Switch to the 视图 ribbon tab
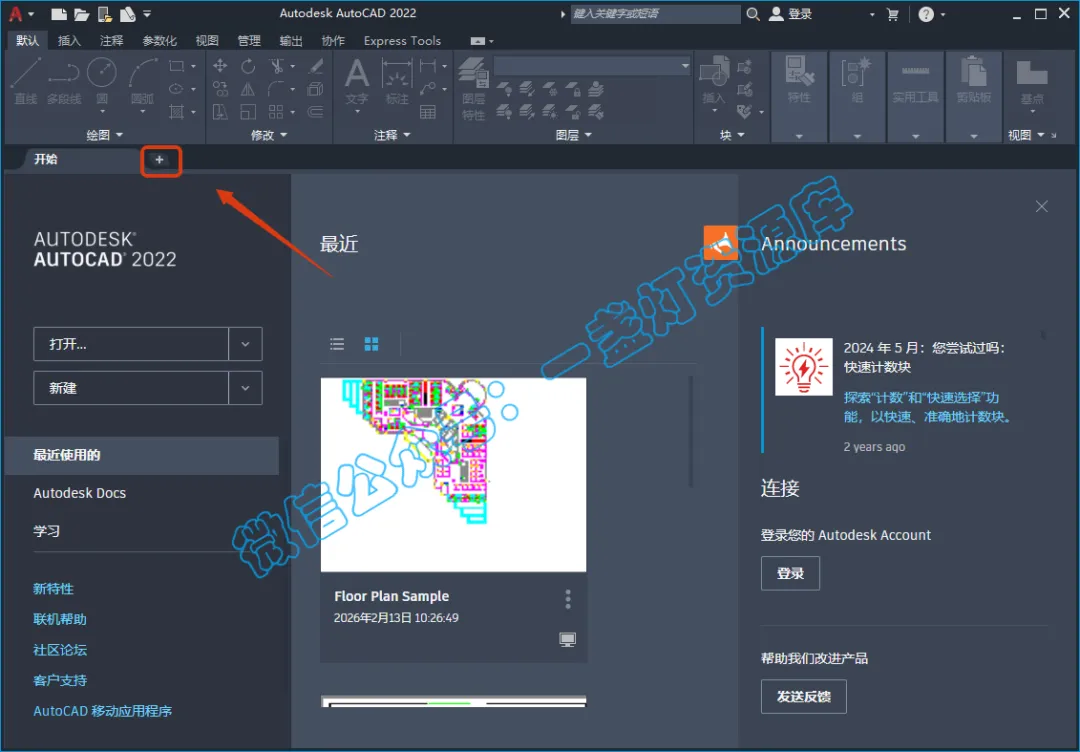 coord(207,41)
